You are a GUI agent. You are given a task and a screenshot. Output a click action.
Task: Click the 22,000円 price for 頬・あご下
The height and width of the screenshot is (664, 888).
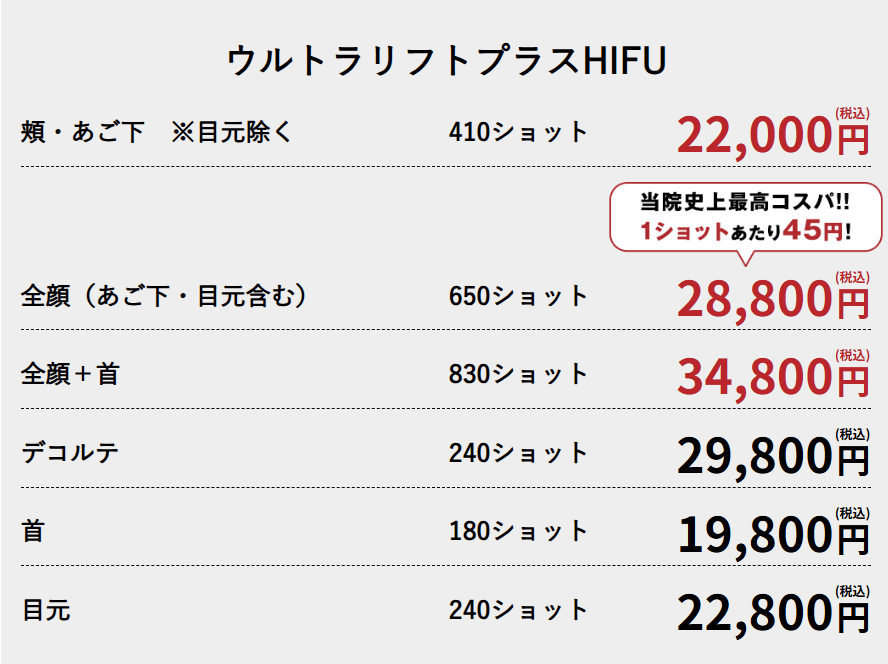click(773, 133)
